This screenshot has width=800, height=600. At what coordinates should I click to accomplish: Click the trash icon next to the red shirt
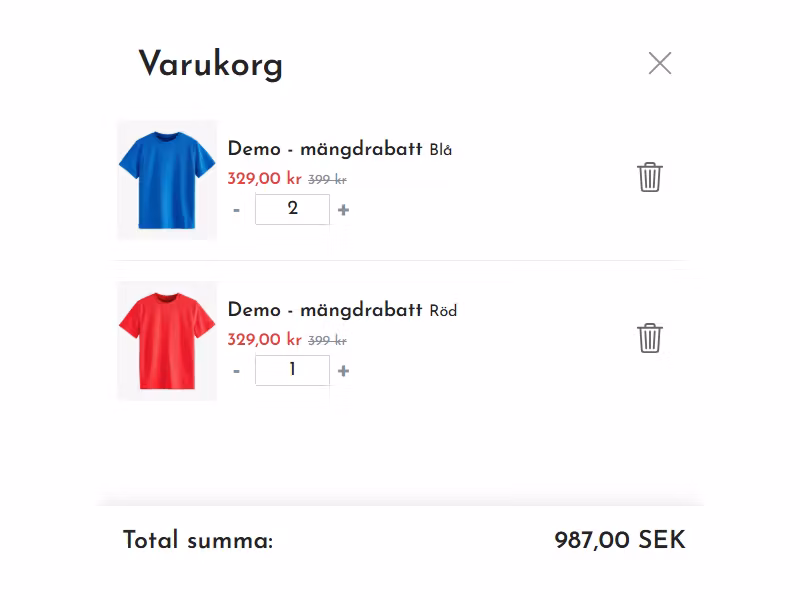(x=650, y=340)
